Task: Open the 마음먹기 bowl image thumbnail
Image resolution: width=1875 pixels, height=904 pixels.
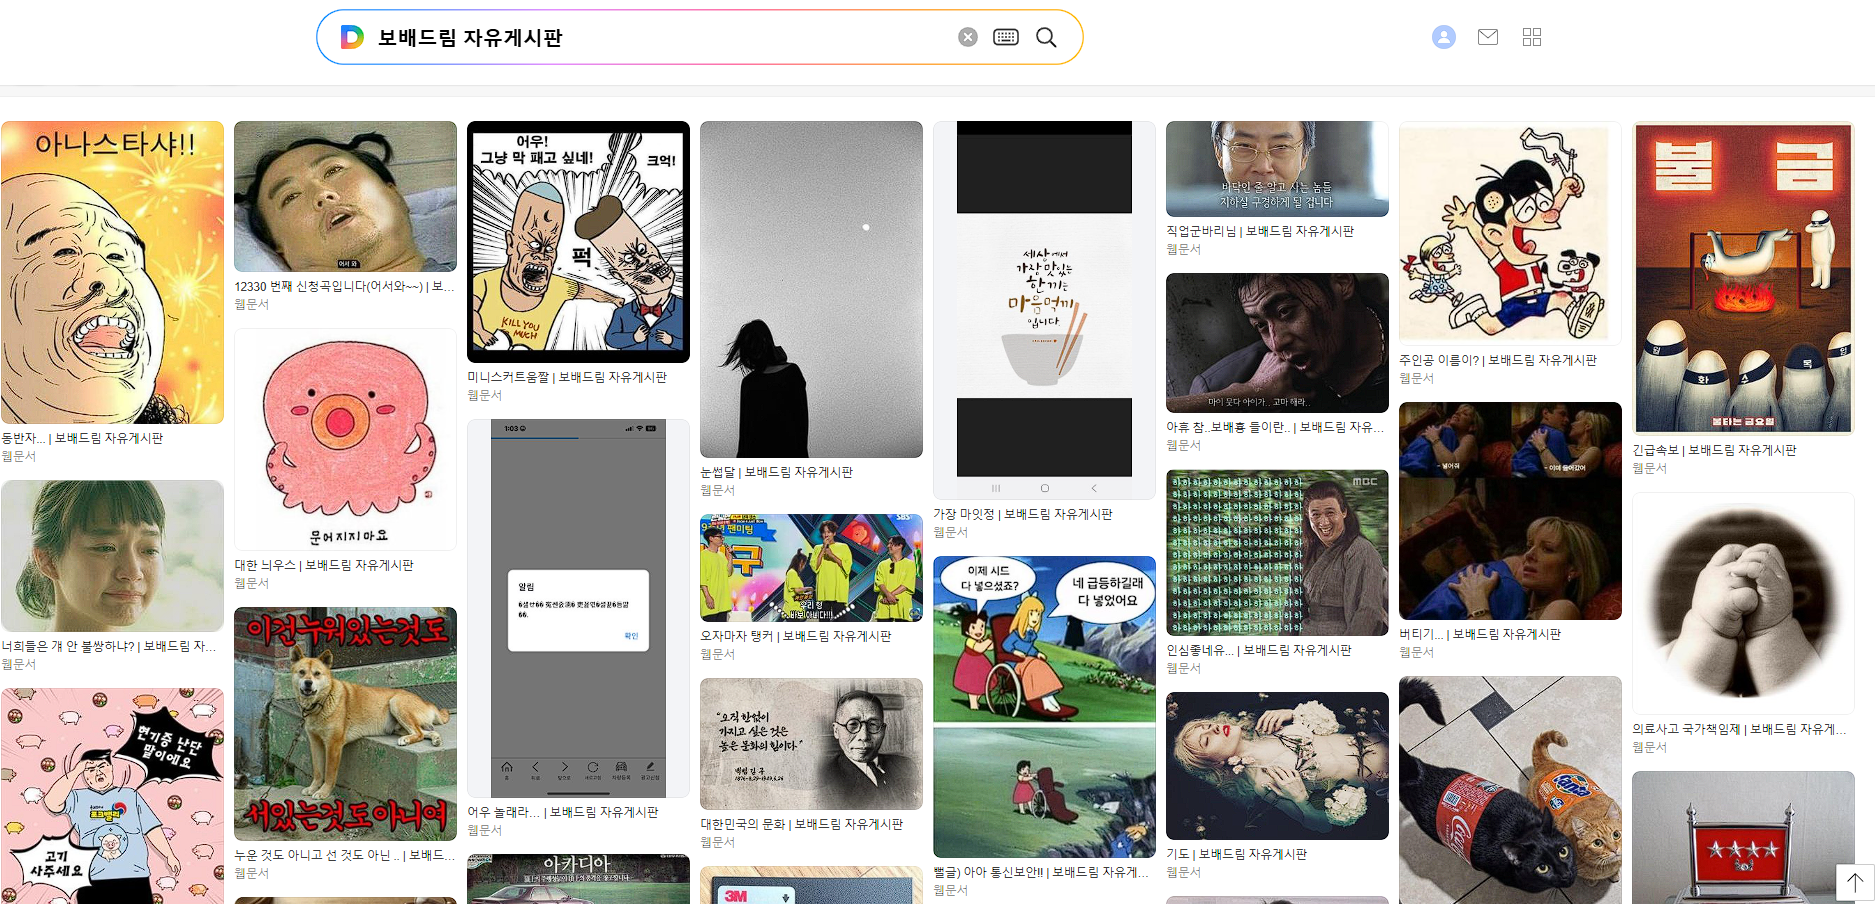Action: tap(1044, 310)
